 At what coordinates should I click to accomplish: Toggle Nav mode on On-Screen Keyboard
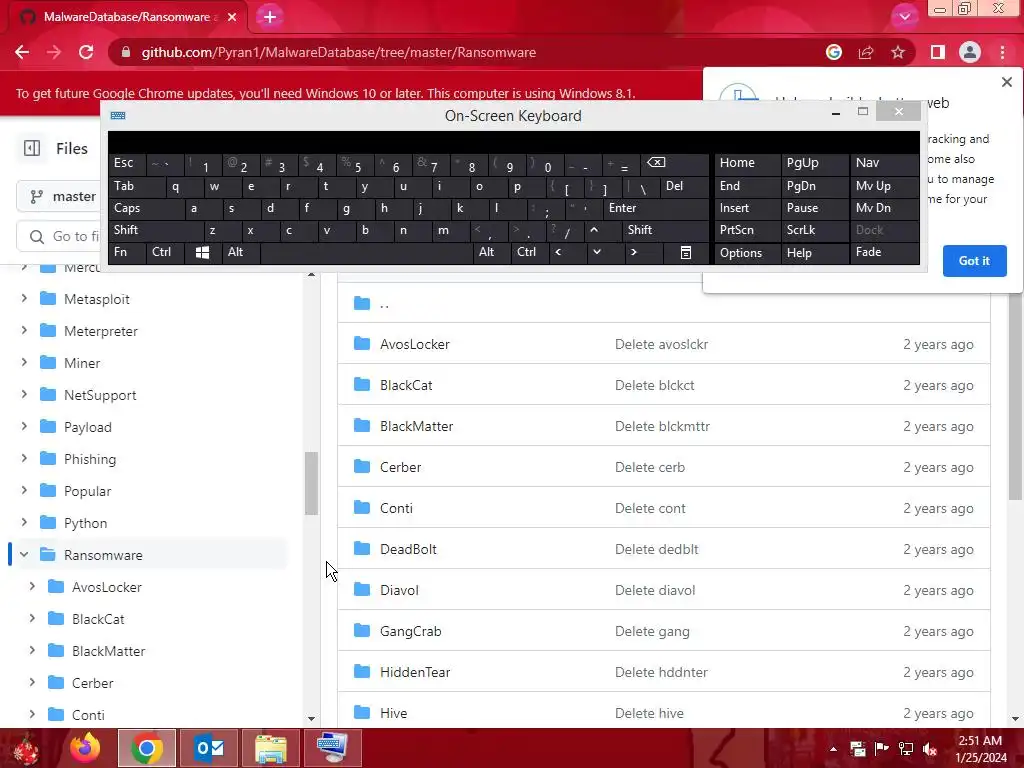click(x=884, y=163)
